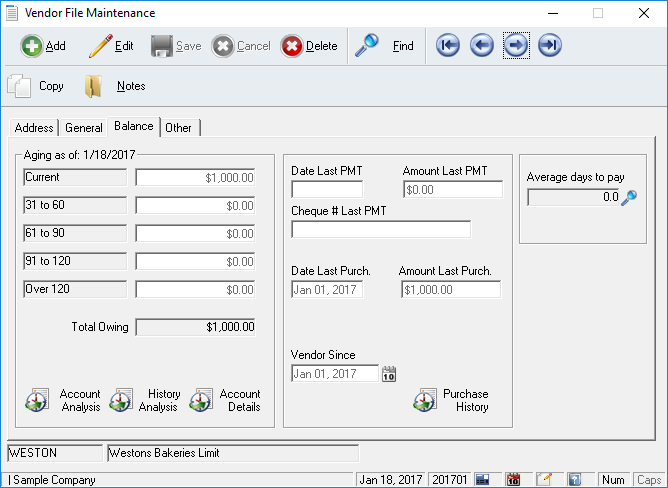
Task: Click the Cheque # Last PMT field
Action: point(380,230)
